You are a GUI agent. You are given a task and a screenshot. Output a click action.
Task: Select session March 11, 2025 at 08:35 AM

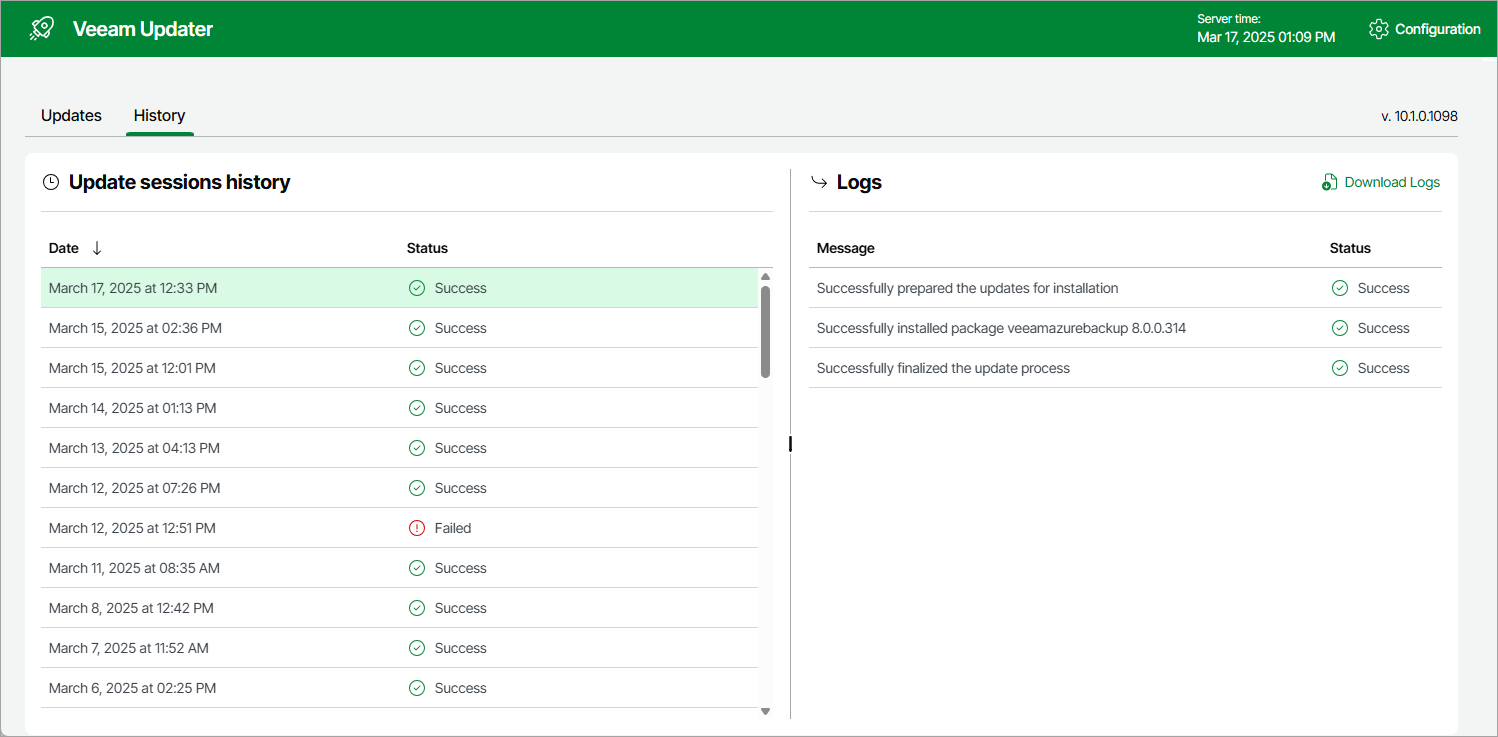click(399, 568)
